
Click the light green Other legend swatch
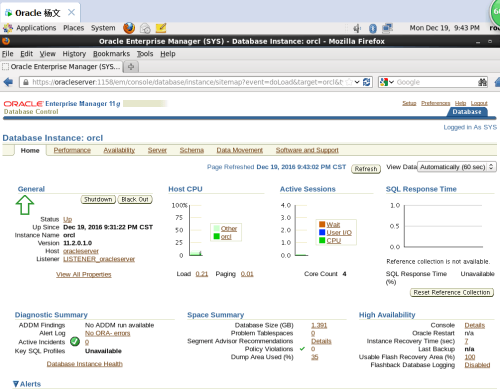coord(216,228)
